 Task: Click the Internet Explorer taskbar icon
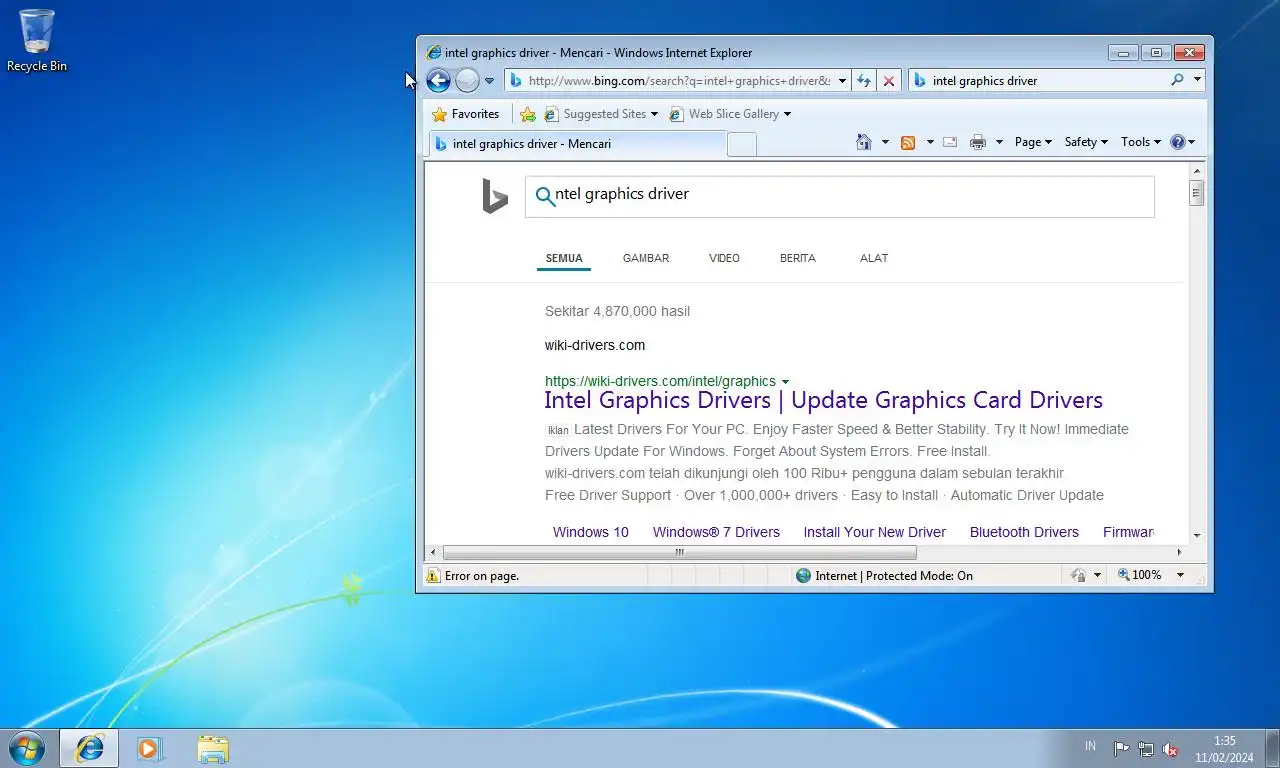click(x=90, y=748)
